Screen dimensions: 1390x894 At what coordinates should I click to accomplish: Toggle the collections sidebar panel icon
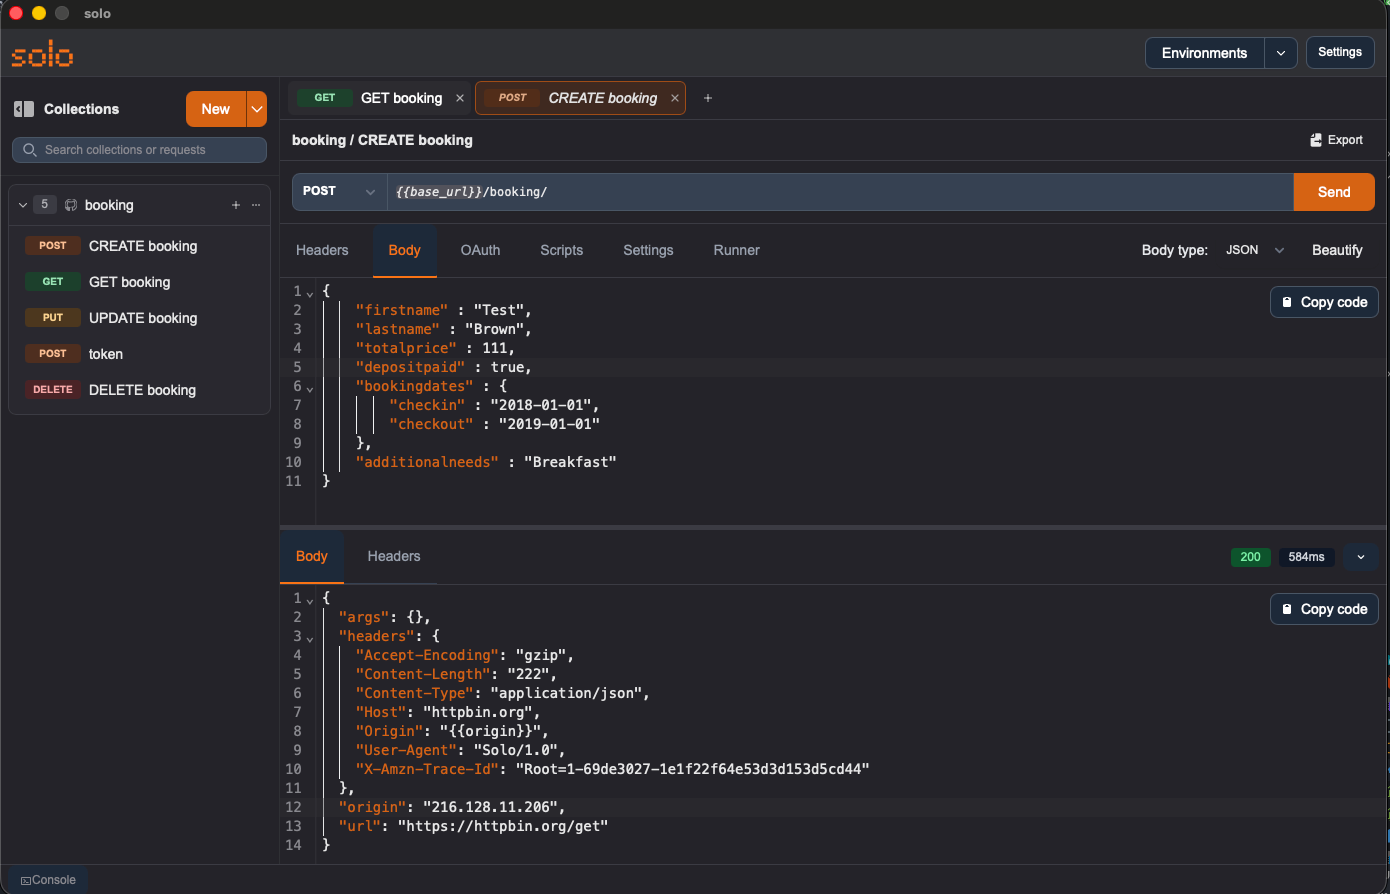click(x=24, y=109)
